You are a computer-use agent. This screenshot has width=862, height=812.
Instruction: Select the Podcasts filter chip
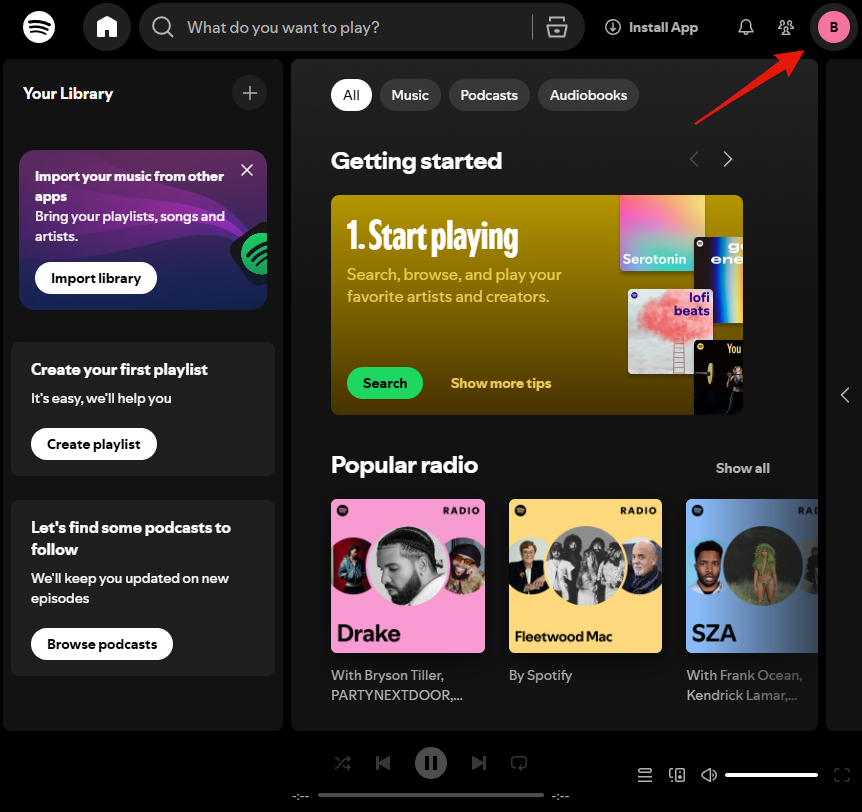[x=489, y=95]
